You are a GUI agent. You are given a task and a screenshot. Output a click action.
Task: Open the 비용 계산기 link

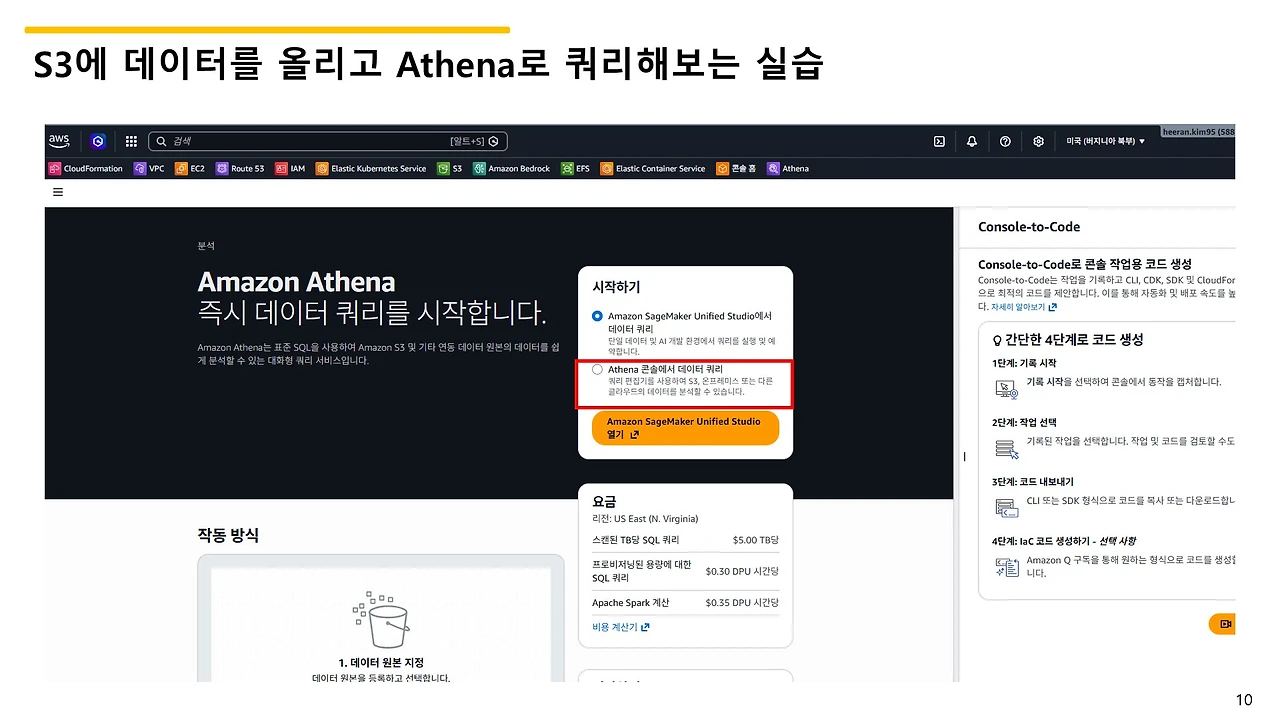tap(621, 627)
